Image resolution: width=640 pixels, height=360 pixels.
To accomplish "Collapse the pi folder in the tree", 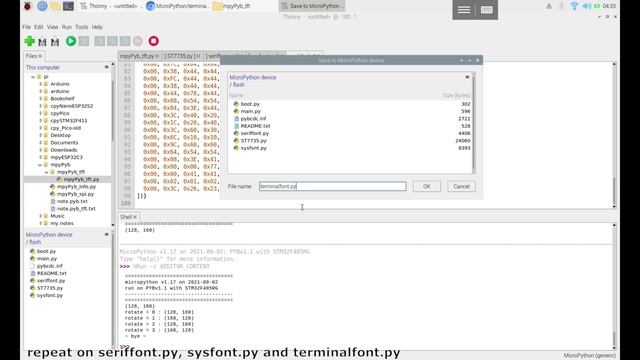I will 33,76.
